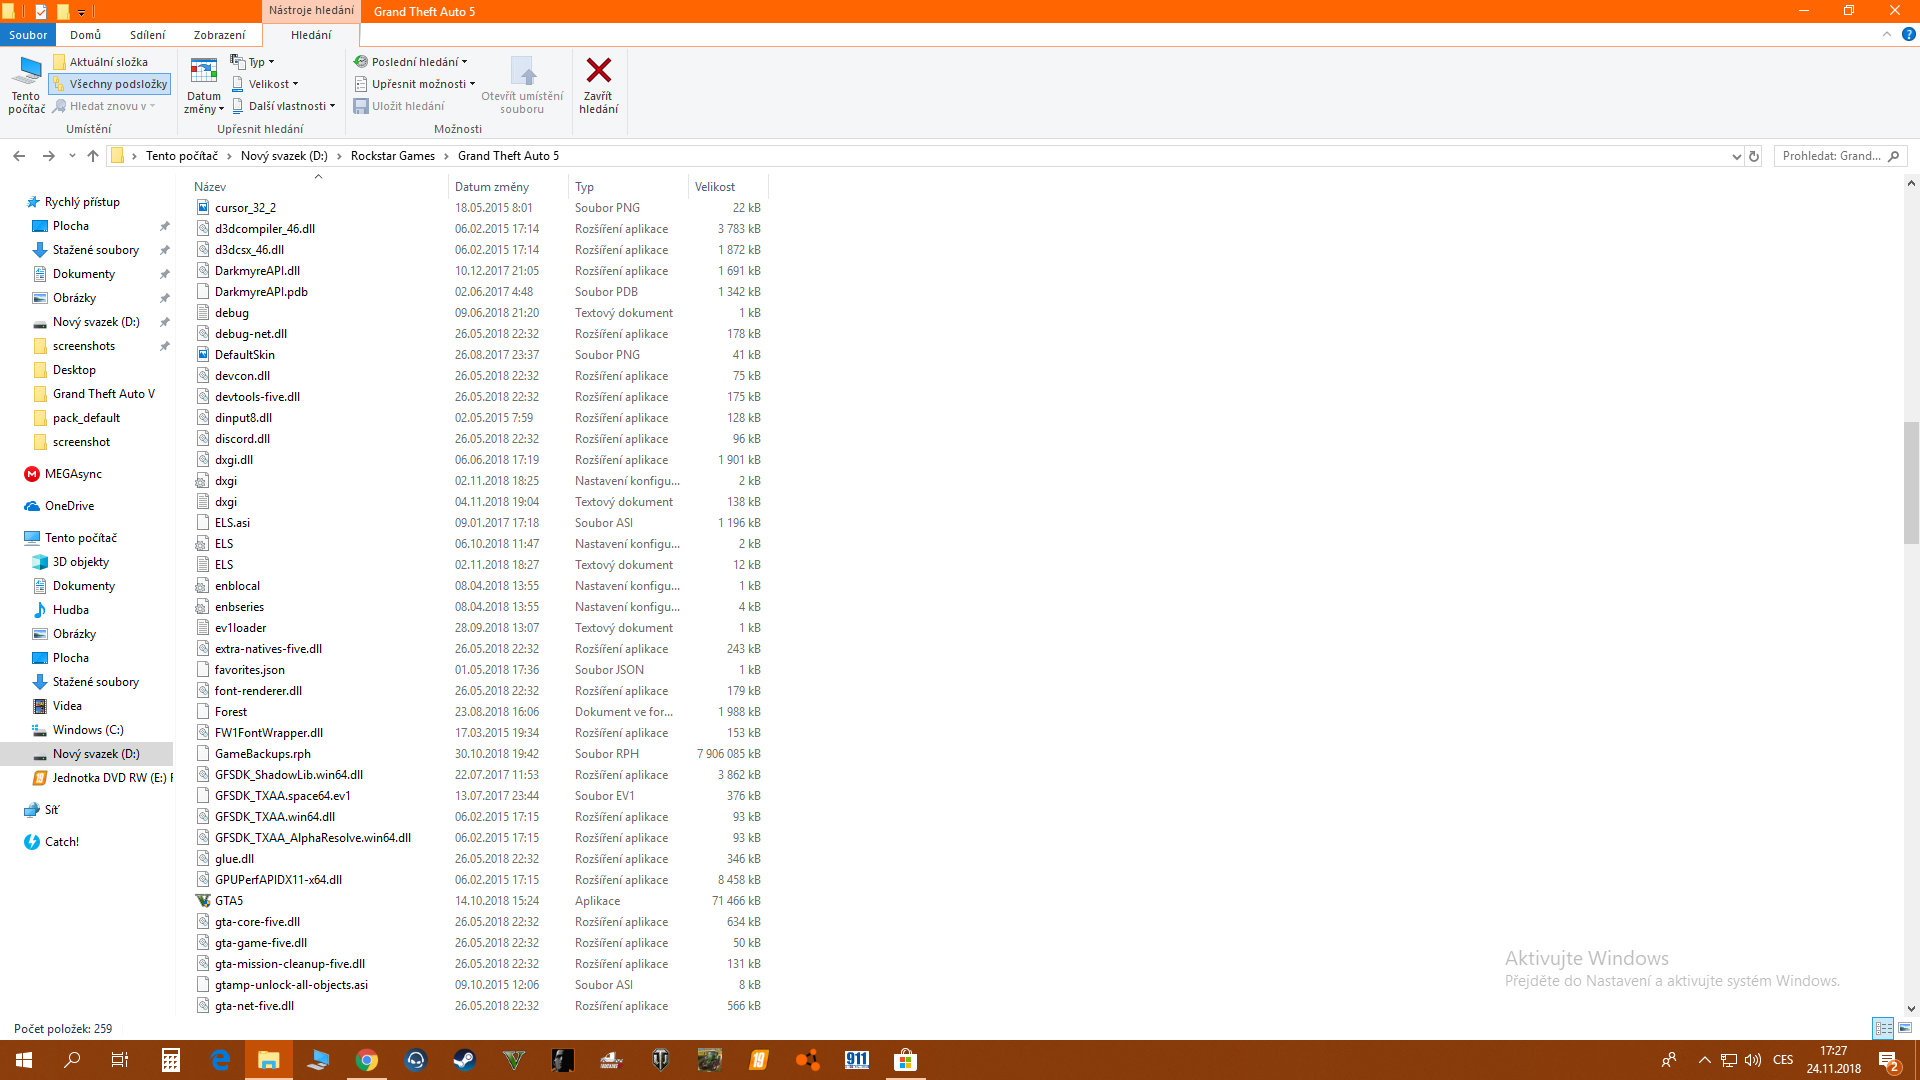Sort files by the Velikost column header
Image resolution: width=1920 pixels, height=1080 pixels.
click(x=714, y=187)
